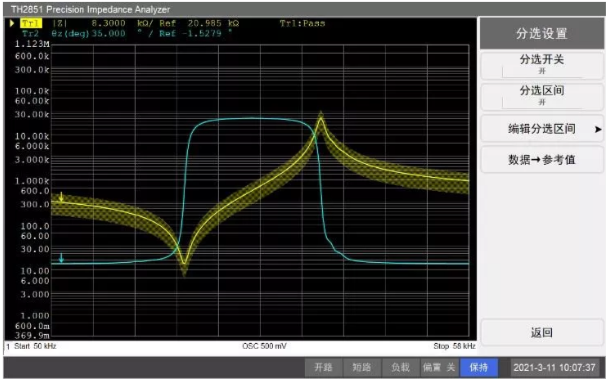Click the 负载 load calibration button

pyautogui.click(x=401, y=367)
